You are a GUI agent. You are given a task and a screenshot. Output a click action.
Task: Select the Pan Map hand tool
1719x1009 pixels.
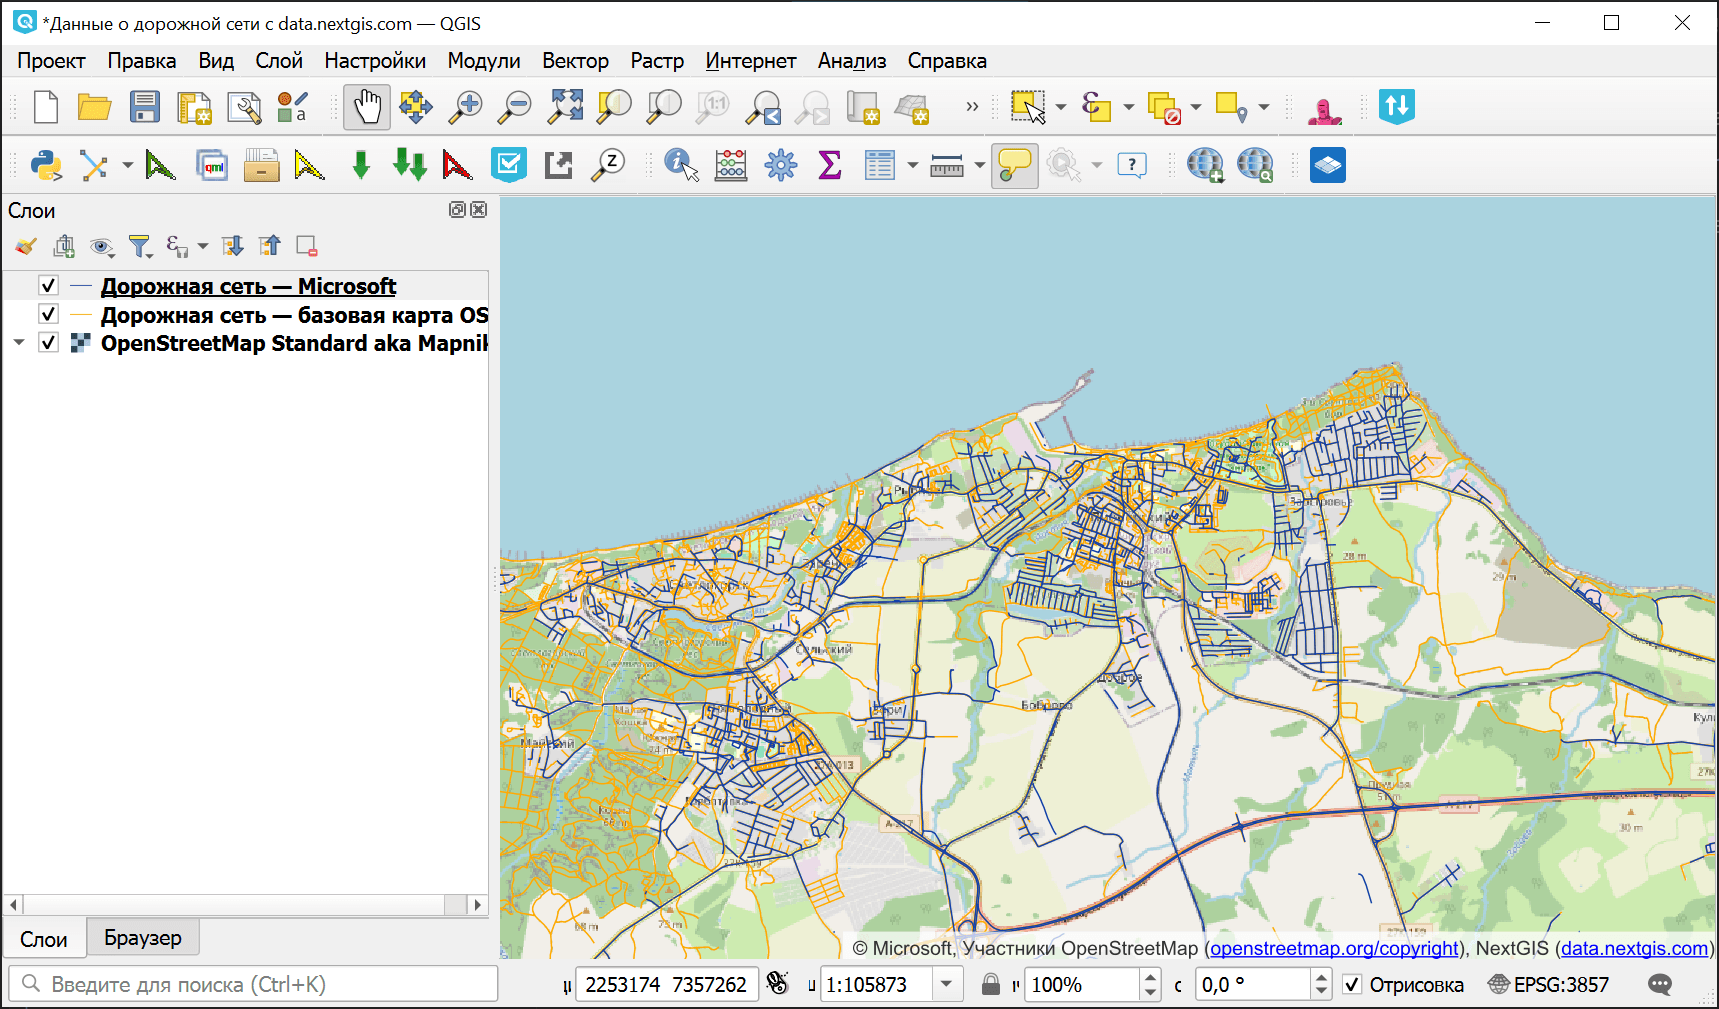click(366, 107)
